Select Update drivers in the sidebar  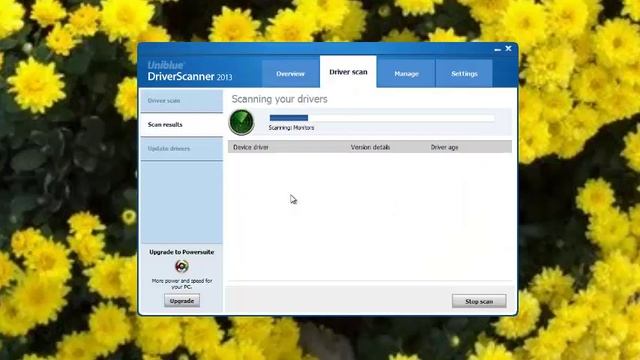pos(182,149)
